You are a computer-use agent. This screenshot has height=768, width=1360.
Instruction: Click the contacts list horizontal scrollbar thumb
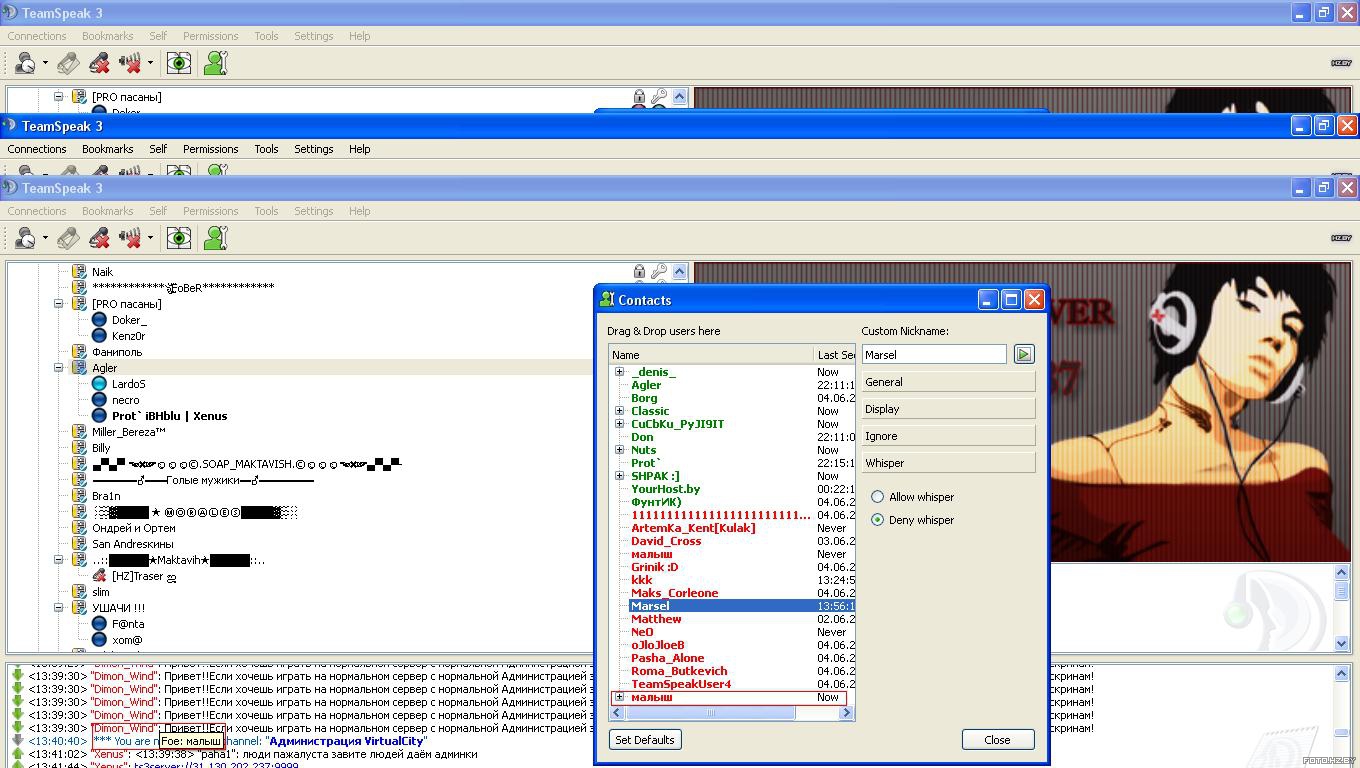tap(711, 713)
